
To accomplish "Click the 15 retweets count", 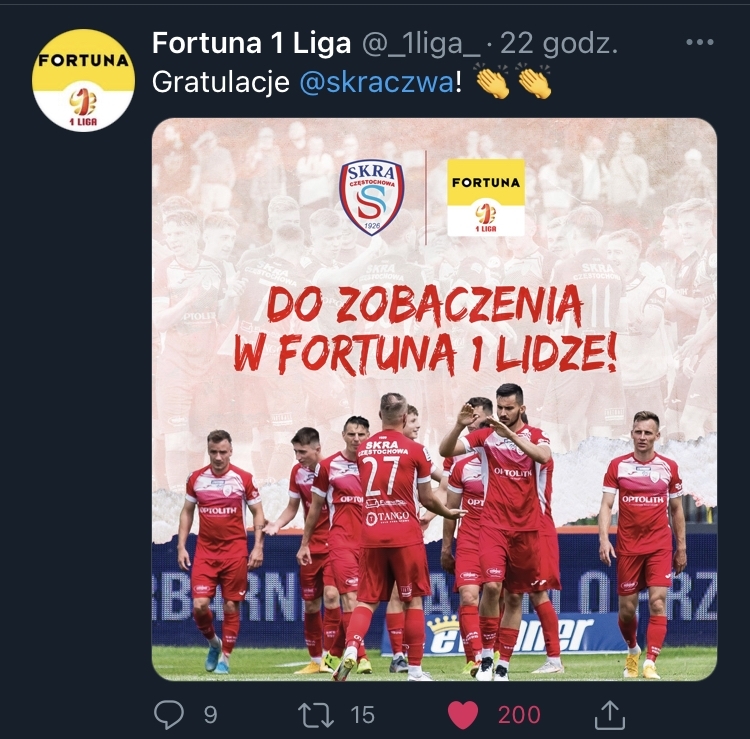I will tap(362, 715).
